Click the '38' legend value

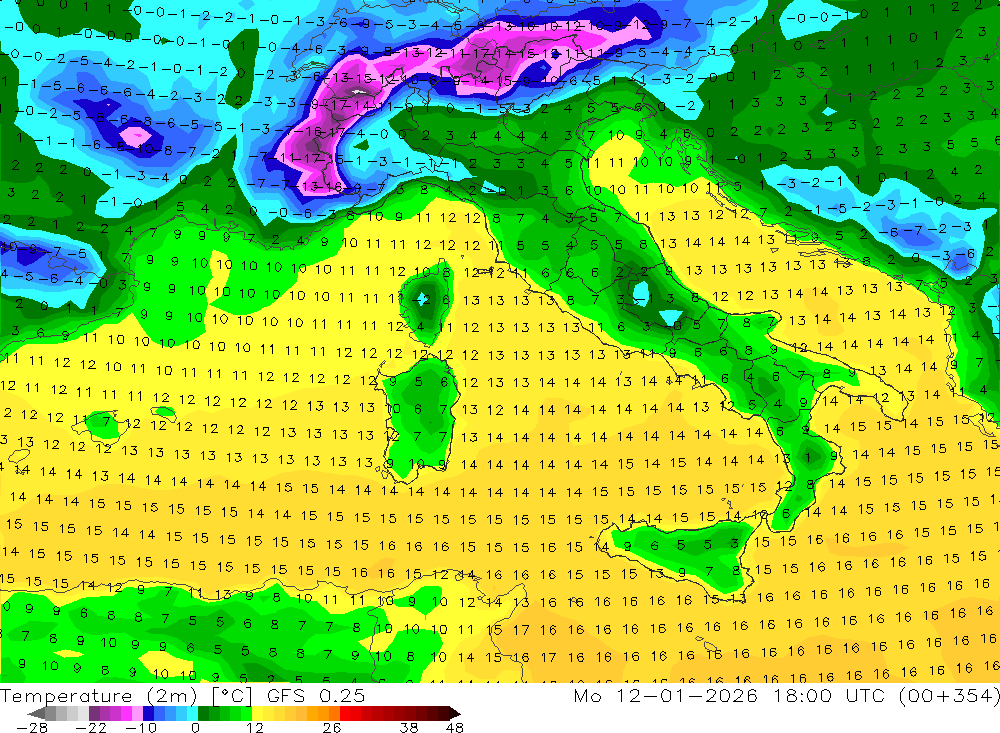[x=409, y=728]
